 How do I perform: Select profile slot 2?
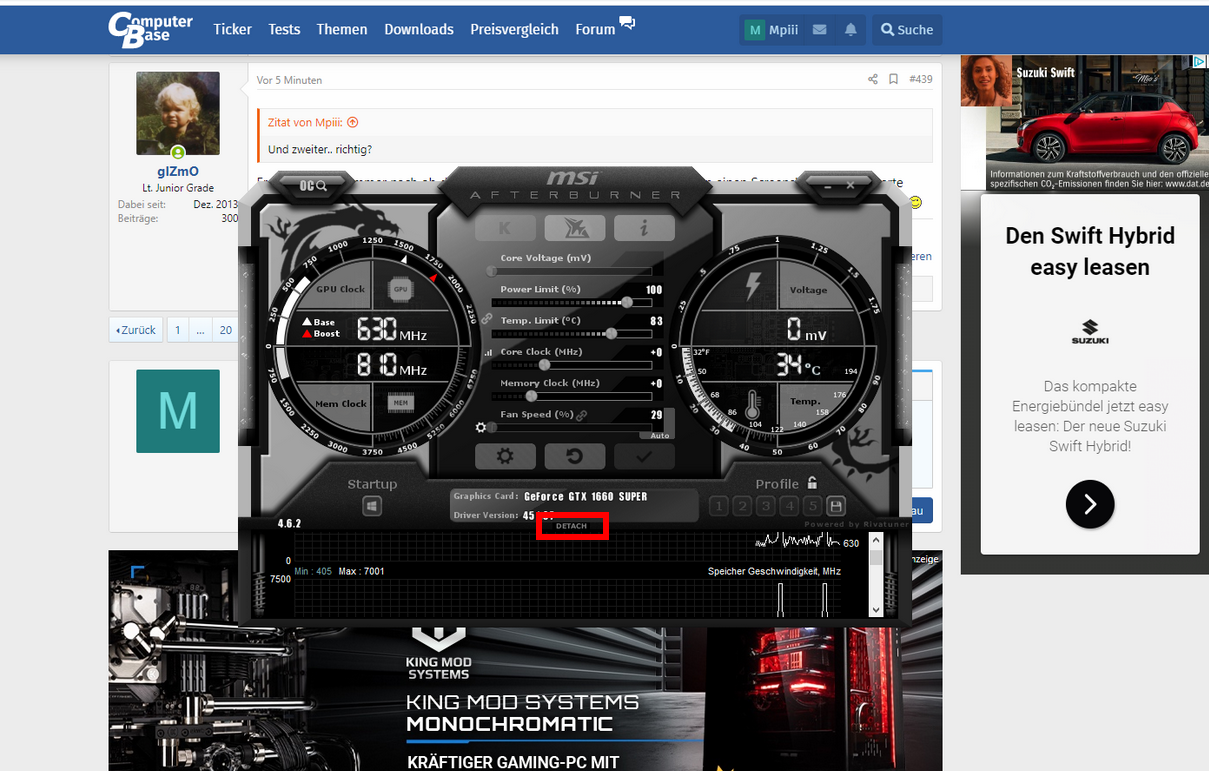coord(742,507)
